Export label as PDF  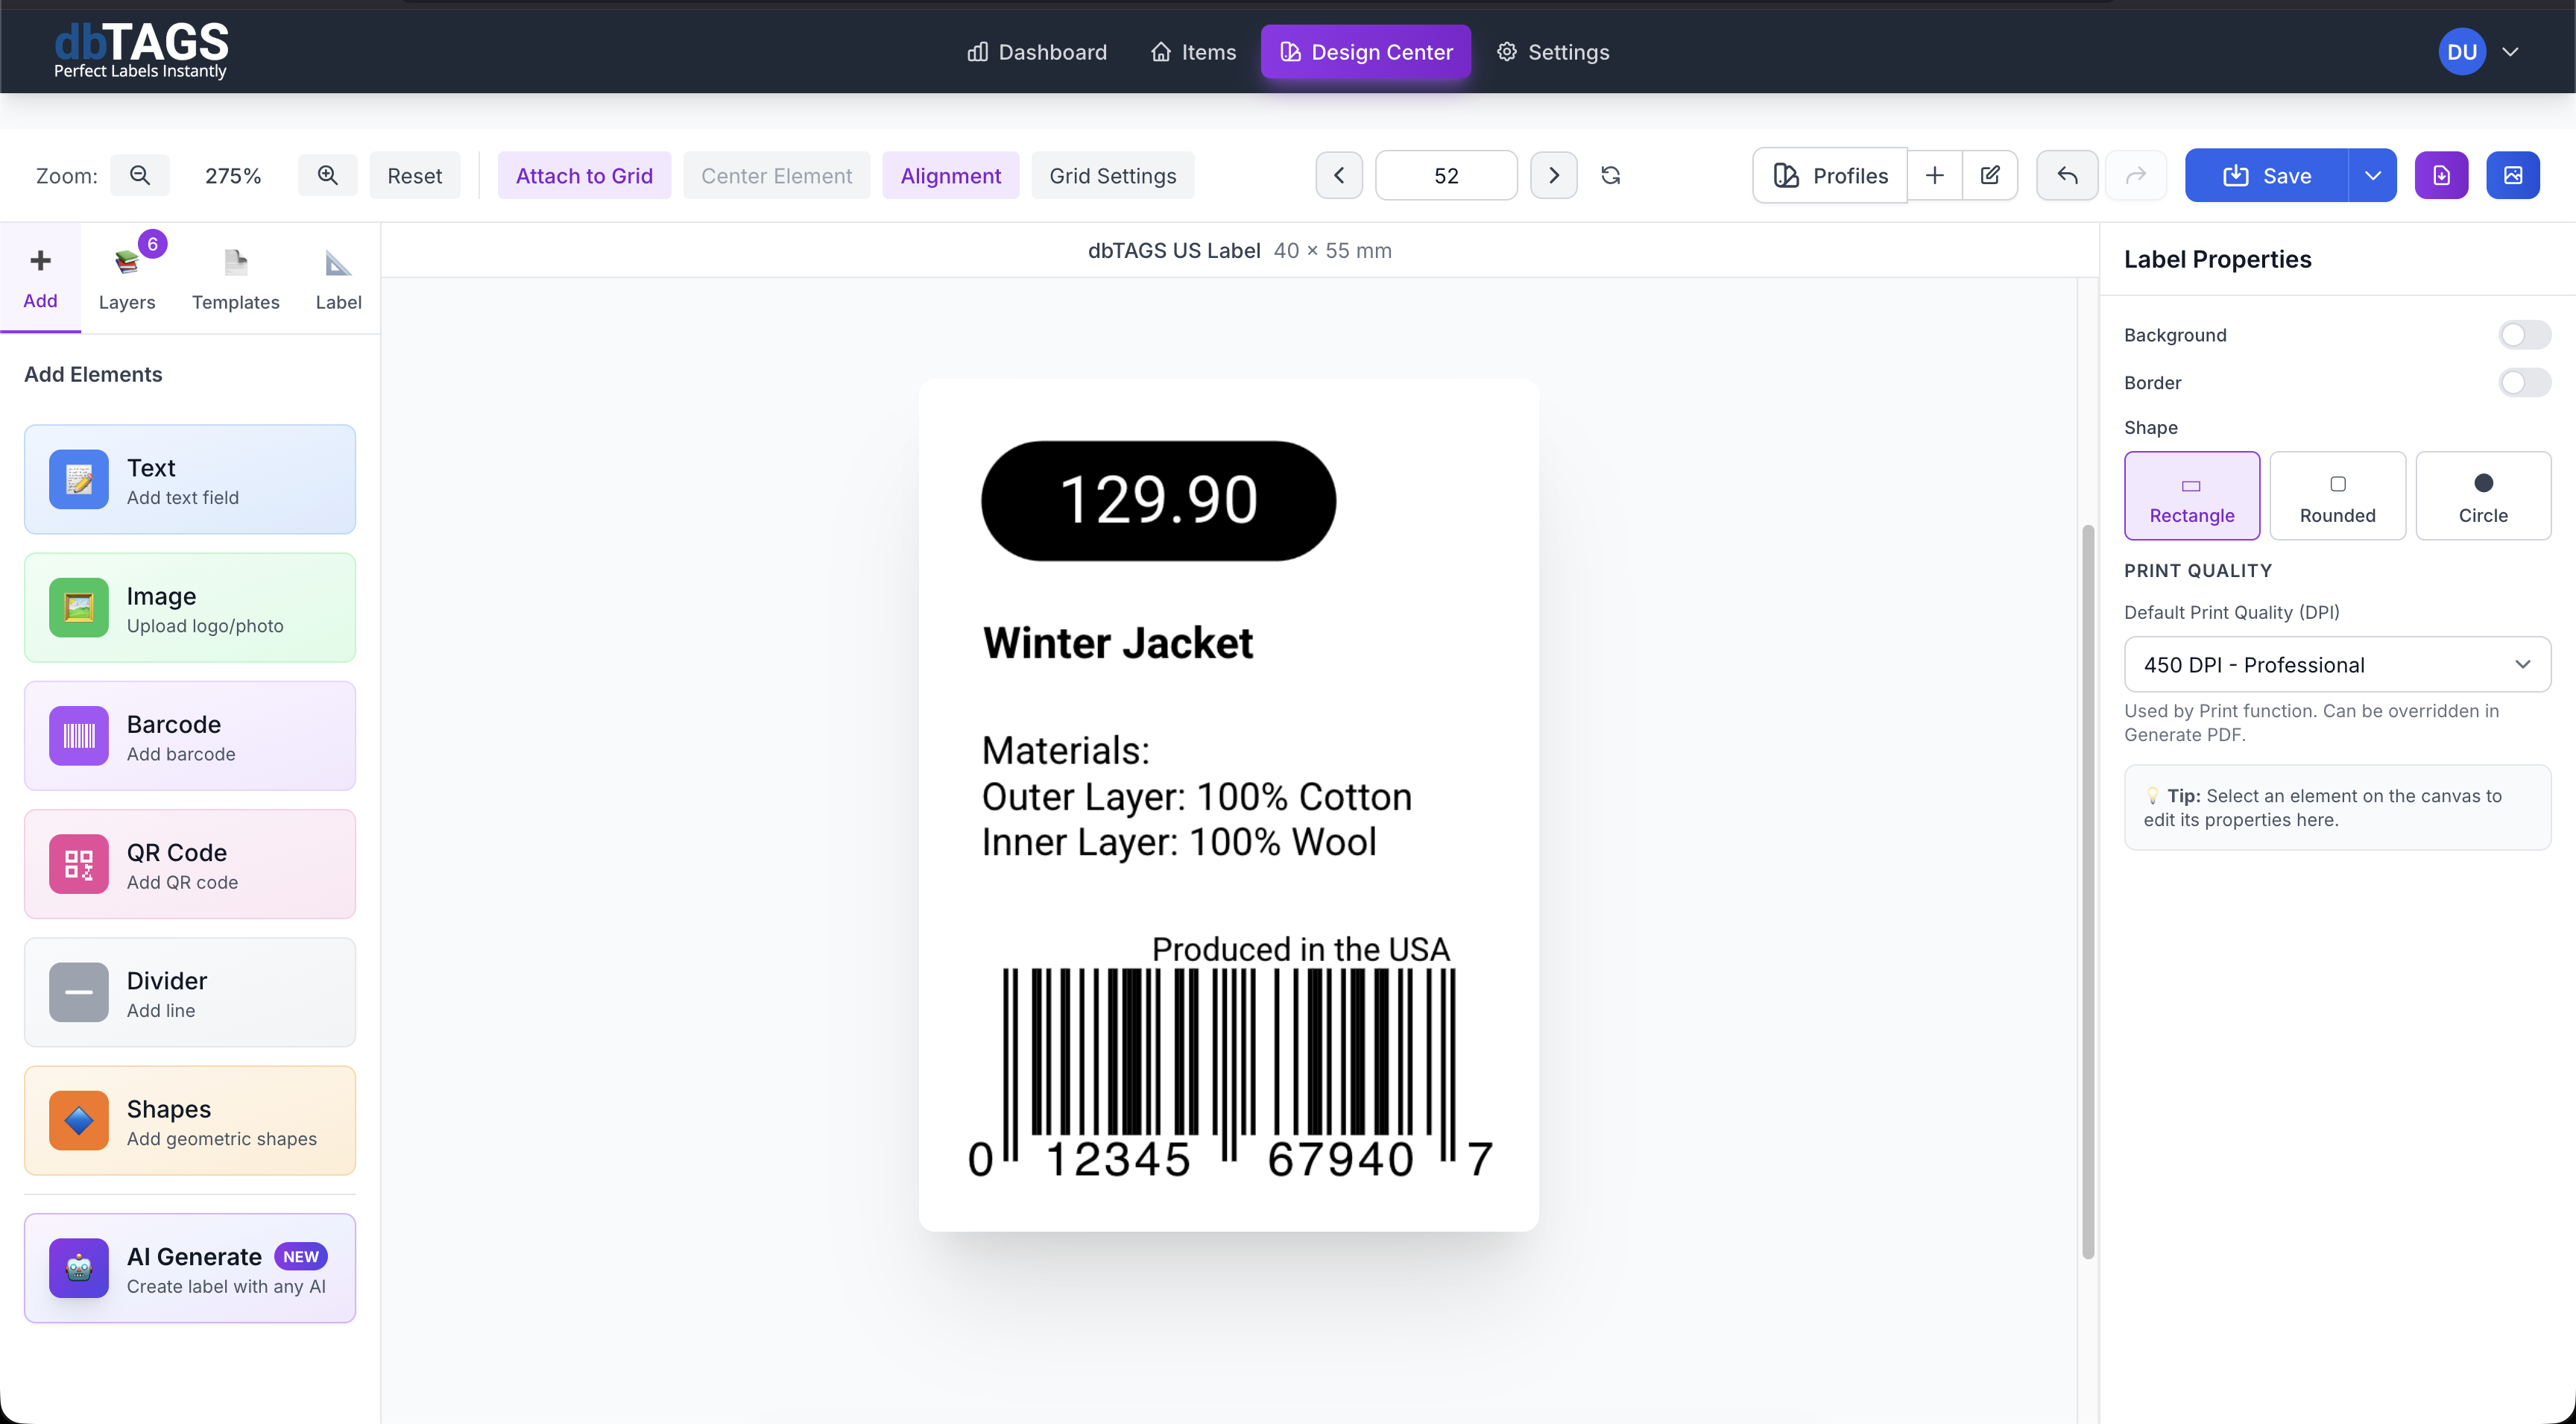(x=2442, y=175)
